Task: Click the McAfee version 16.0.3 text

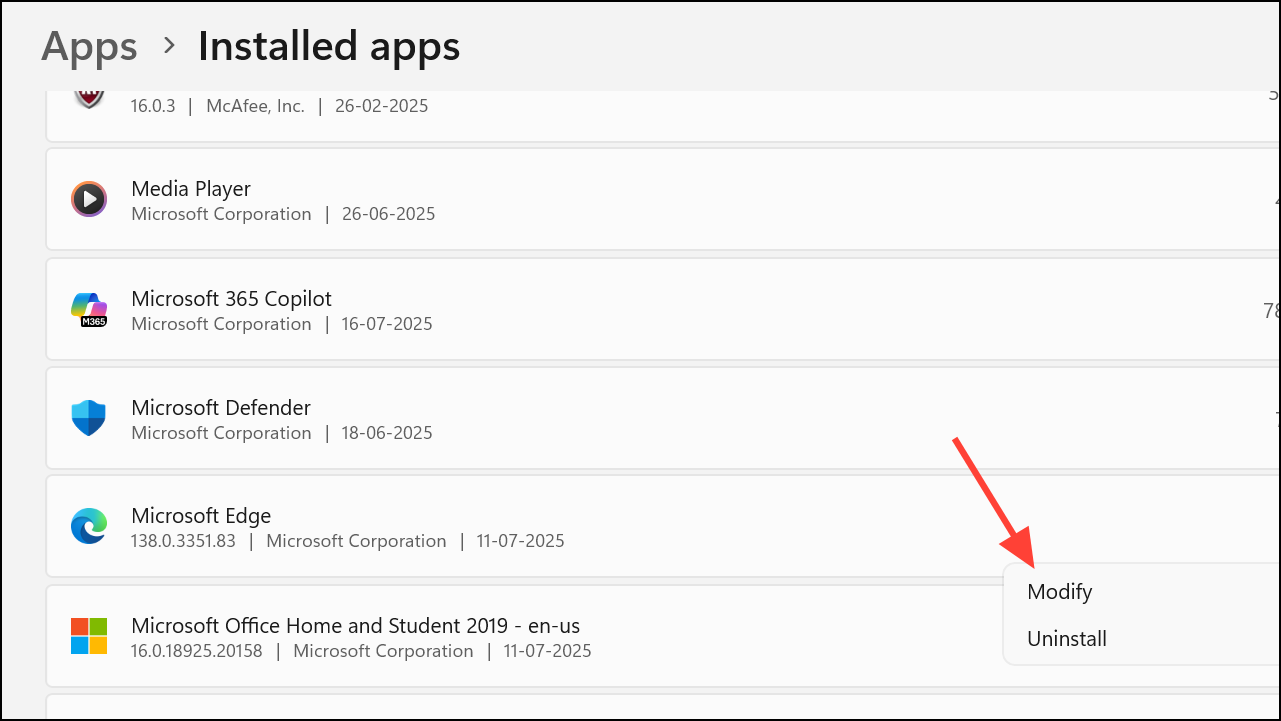Action: point(153,105)
